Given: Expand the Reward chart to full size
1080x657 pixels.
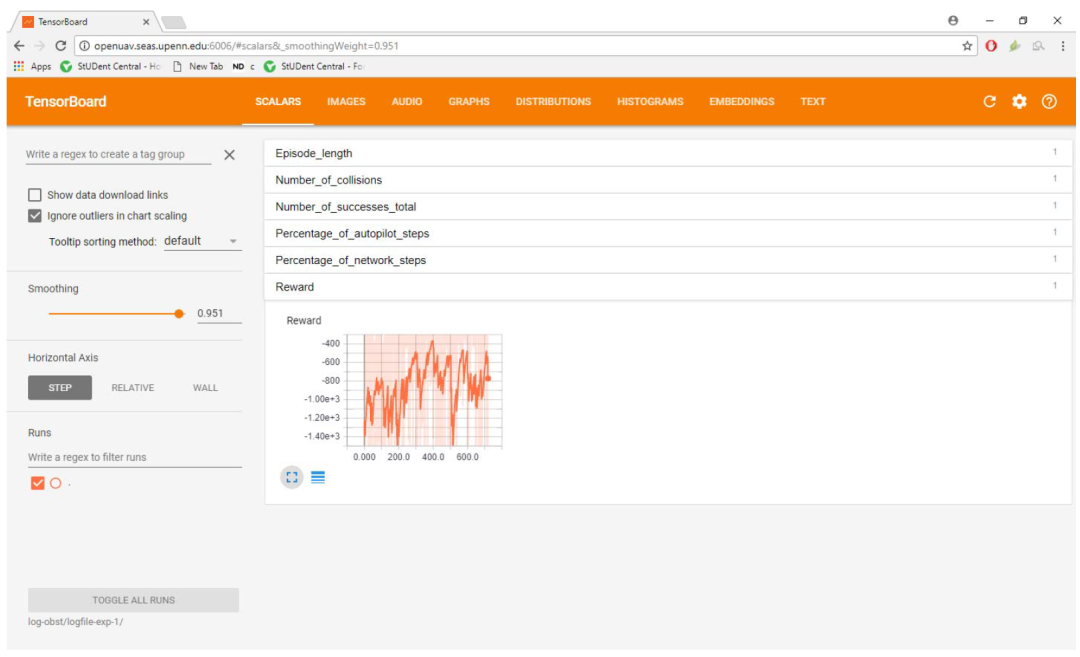Looking at the screenshot, I should [292, 477].
